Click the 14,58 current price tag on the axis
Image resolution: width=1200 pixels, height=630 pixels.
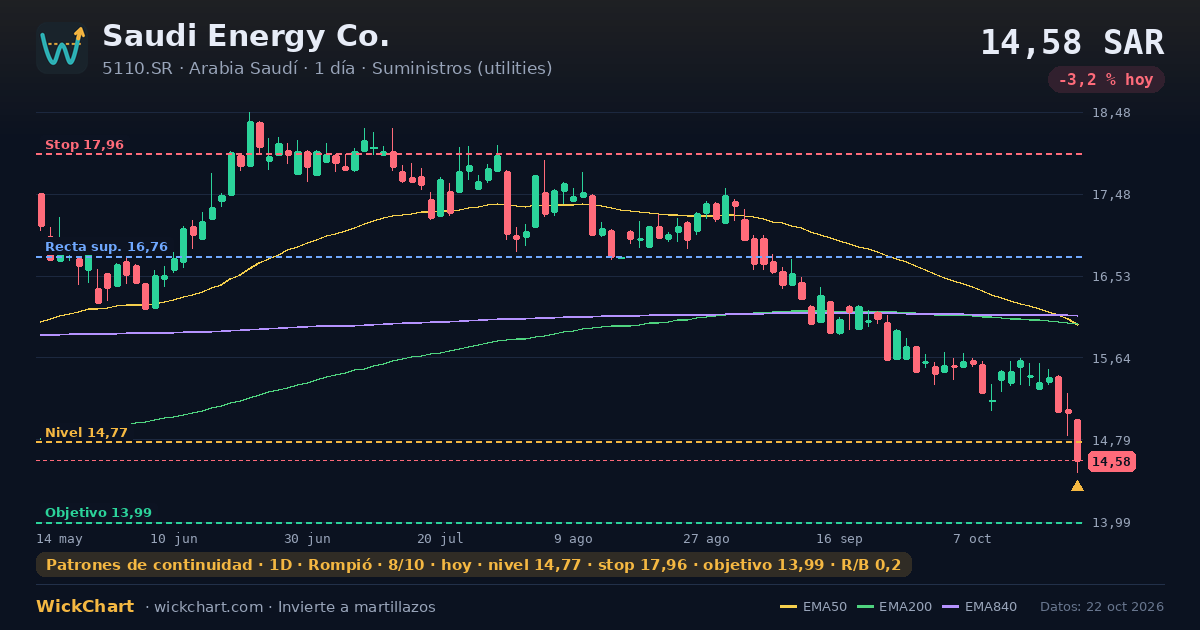pyautogui.click(x=1111, y=462)
